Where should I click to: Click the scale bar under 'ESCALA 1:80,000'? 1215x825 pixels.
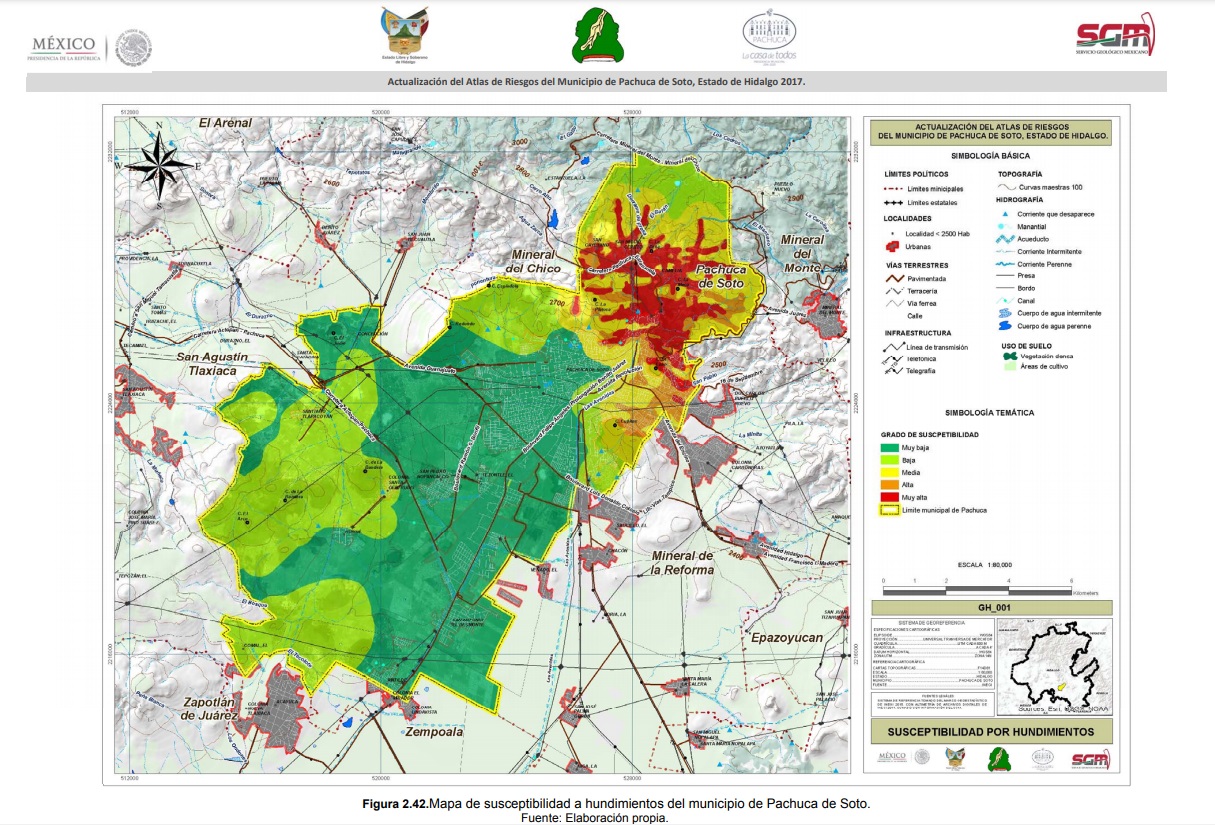(975, 592)
